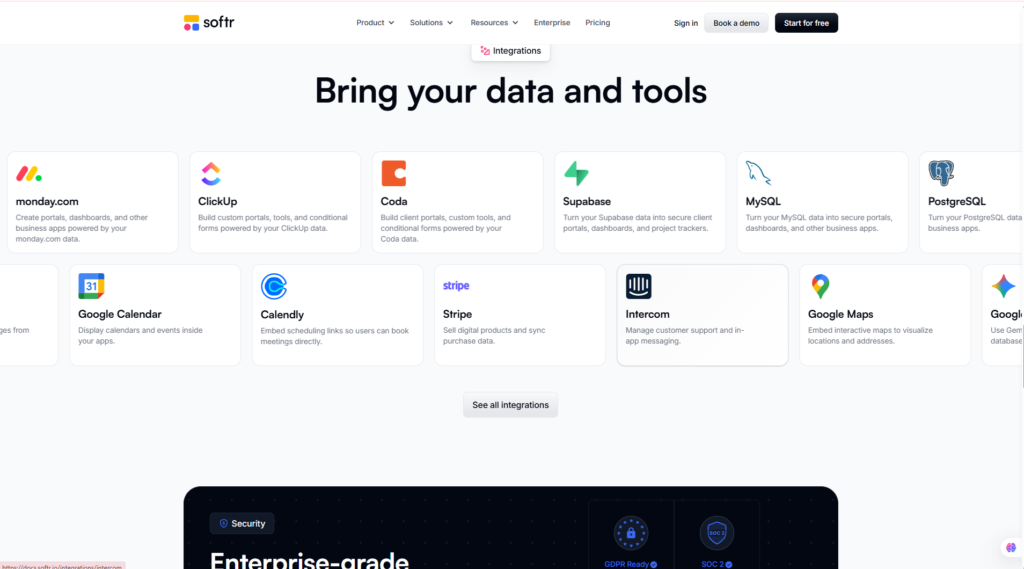Click 'Build custom portals' ClickUp description
This screenshot has width=1024, height=569.
(x=272, y=223)
